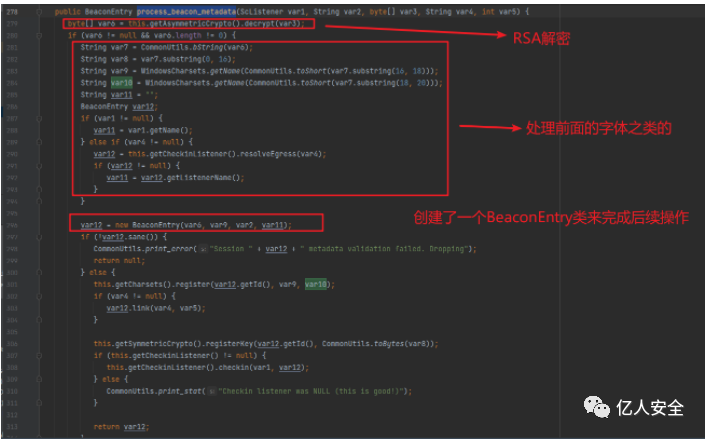Click the new BeaconEntry constructor call

pyautogui.click(x=203, y=224)
